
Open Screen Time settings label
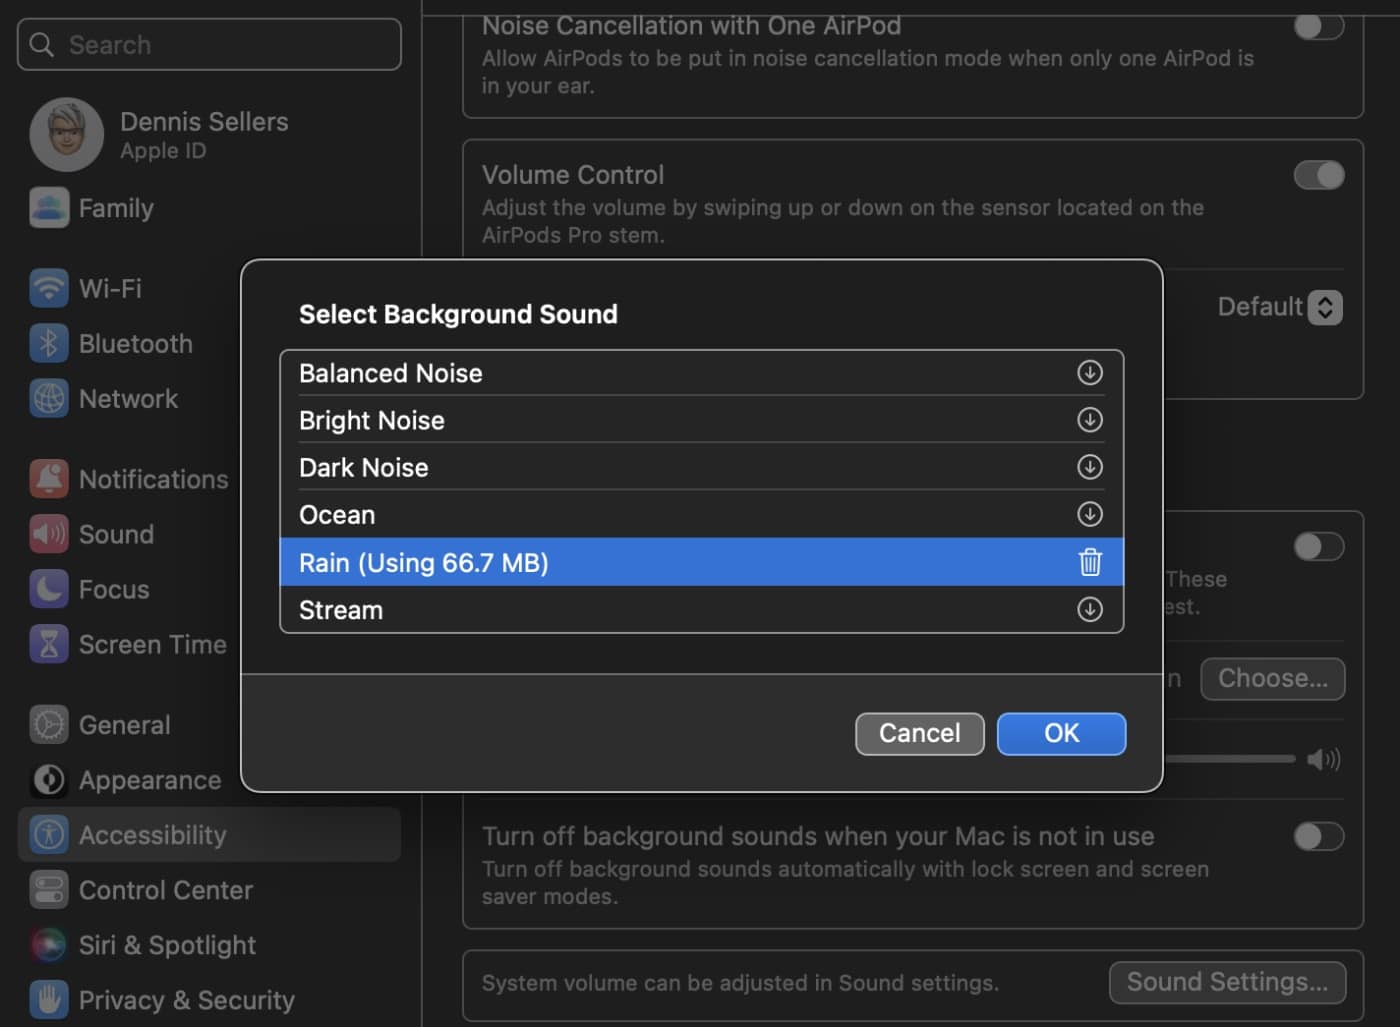[x=153, y=644]
